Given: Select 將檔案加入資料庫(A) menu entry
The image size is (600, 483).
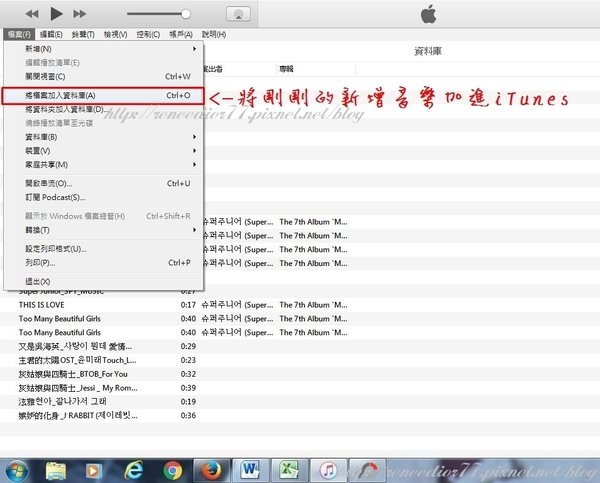Looking at the screenshot, I should 103,96.
